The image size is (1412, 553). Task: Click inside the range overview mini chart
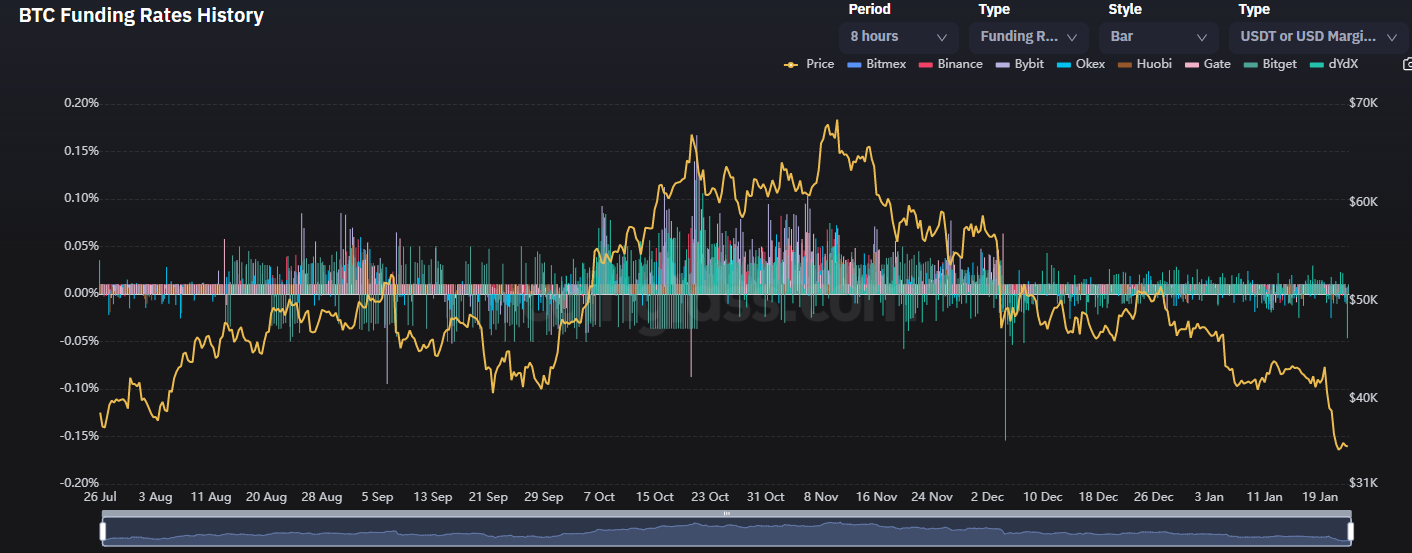point(726,532)
